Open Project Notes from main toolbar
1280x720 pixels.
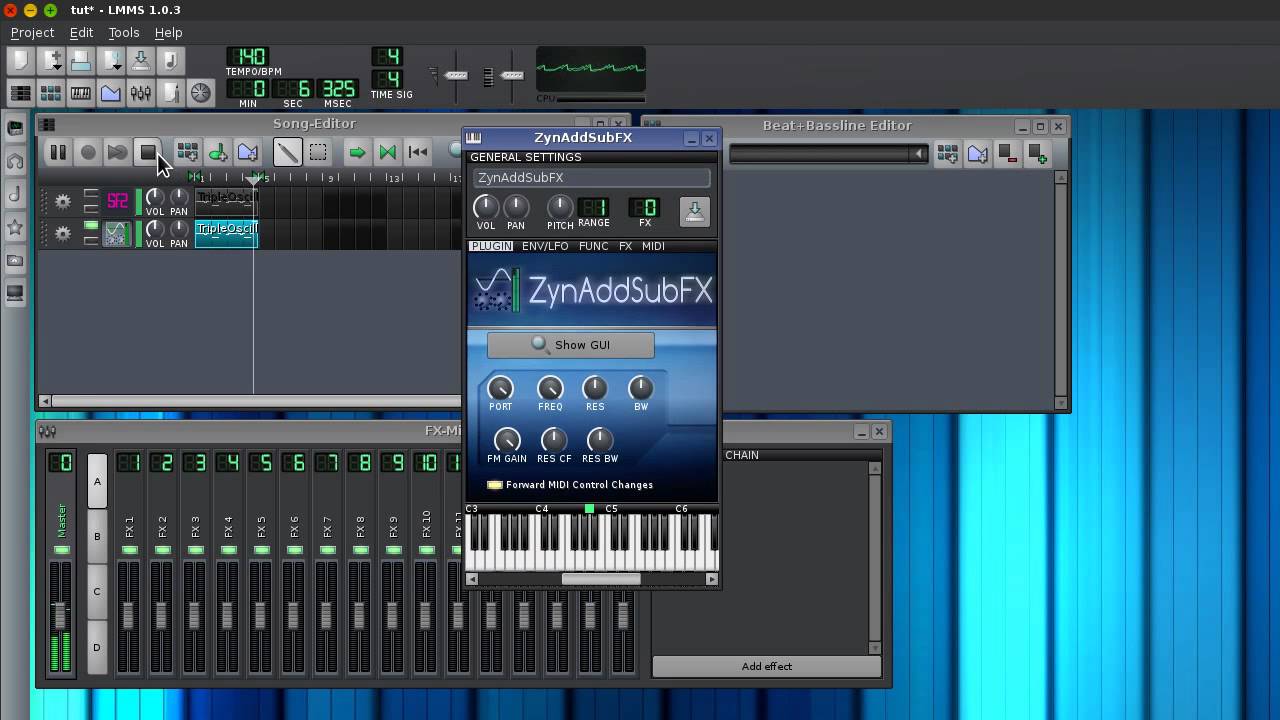coord(171,93)
